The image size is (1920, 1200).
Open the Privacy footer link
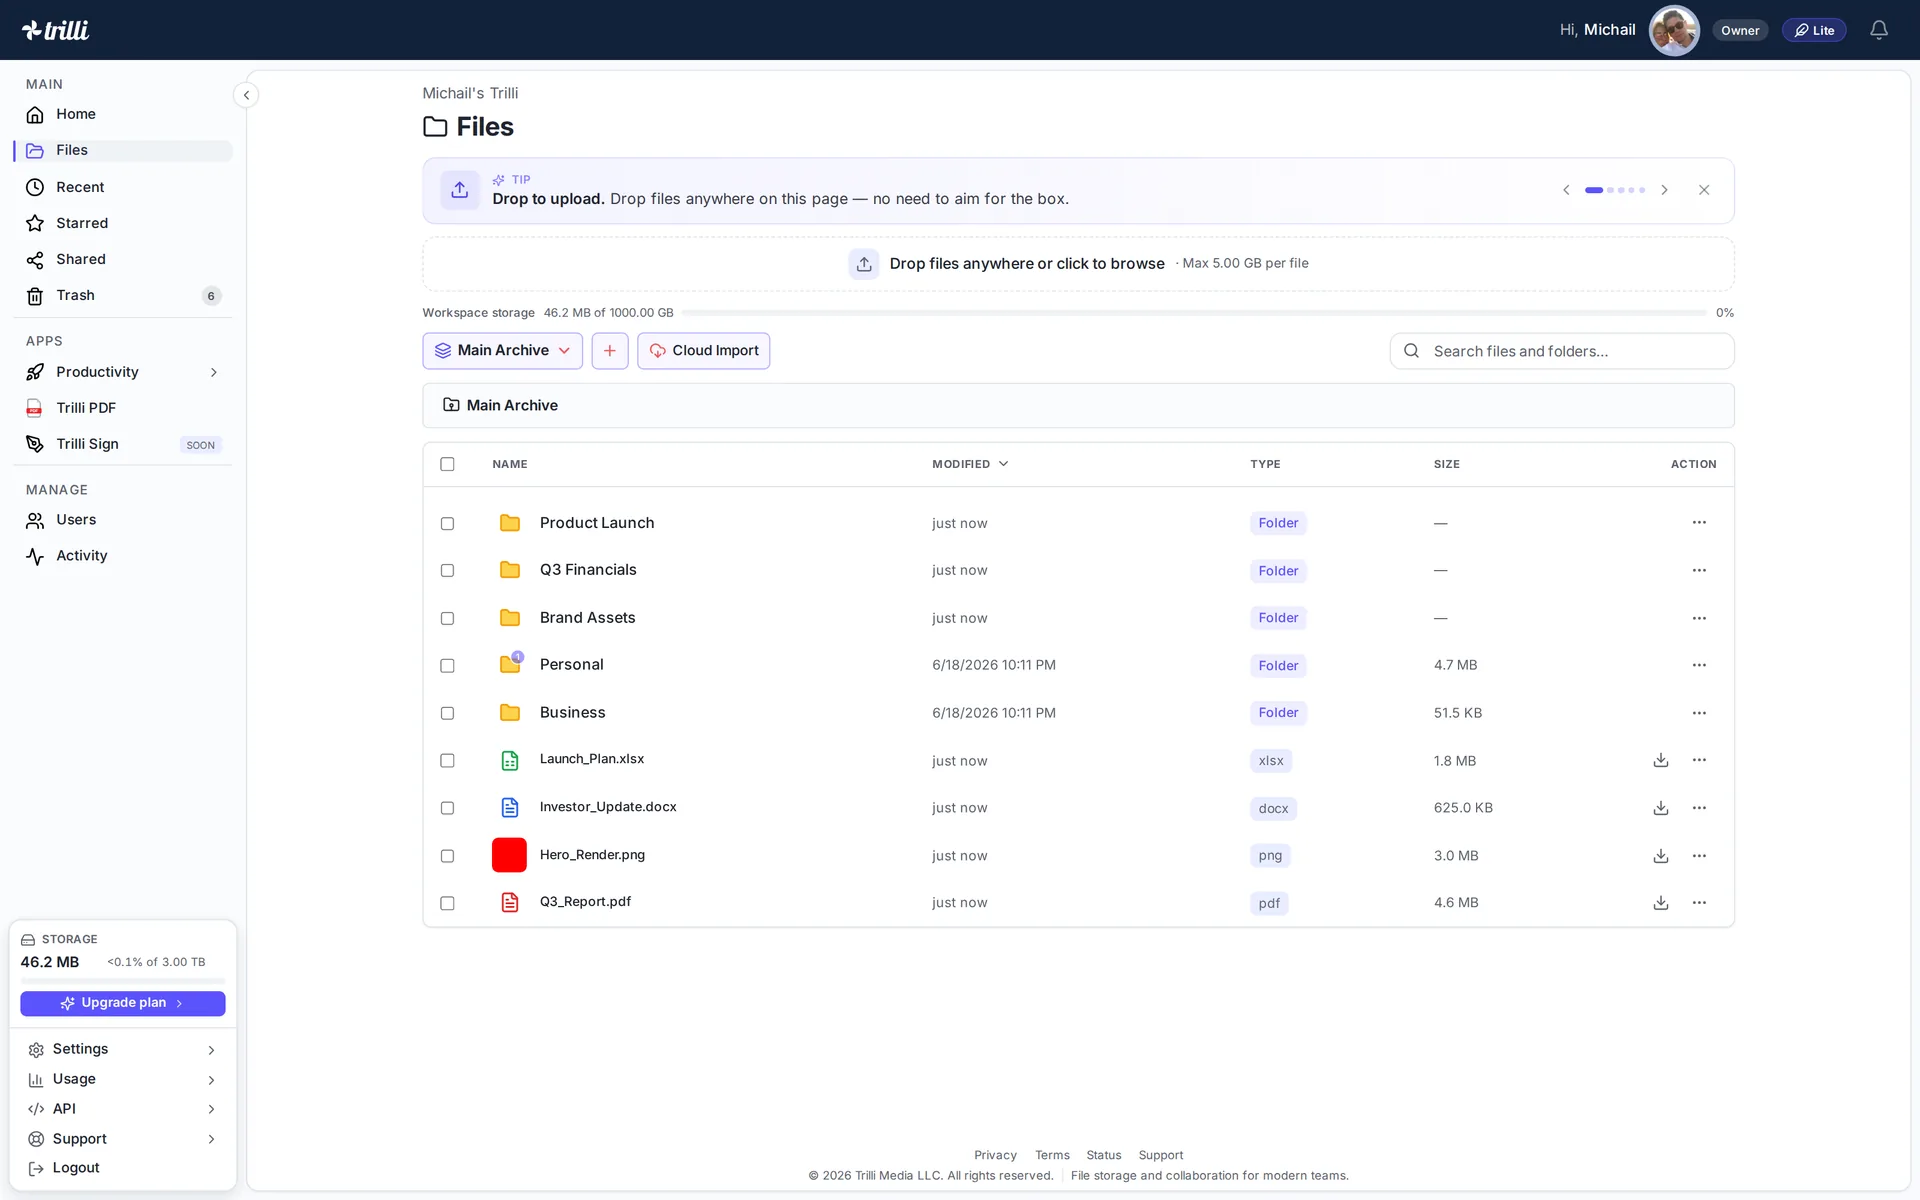click(x=995, y=1155)
